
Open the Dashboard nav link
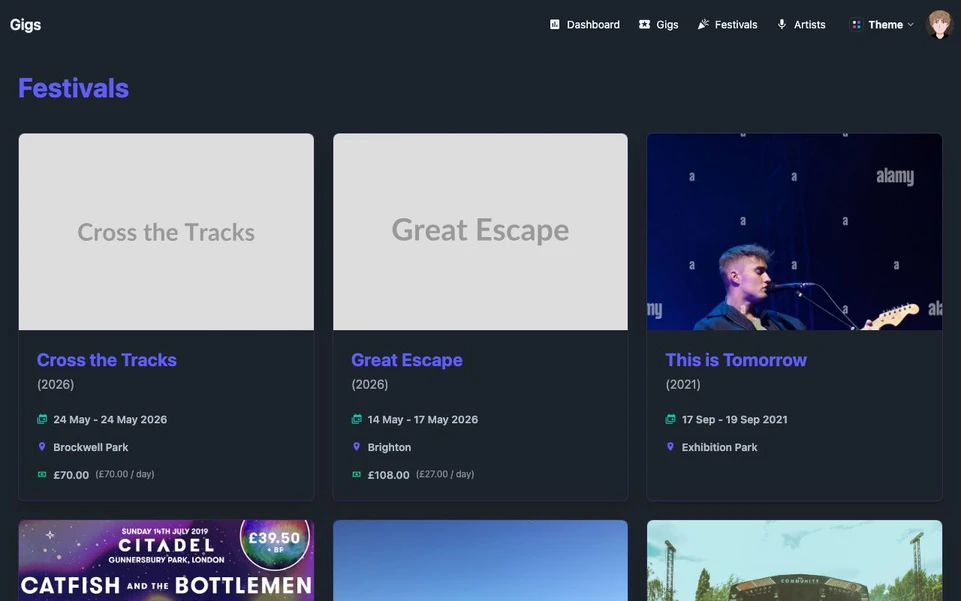585,25
